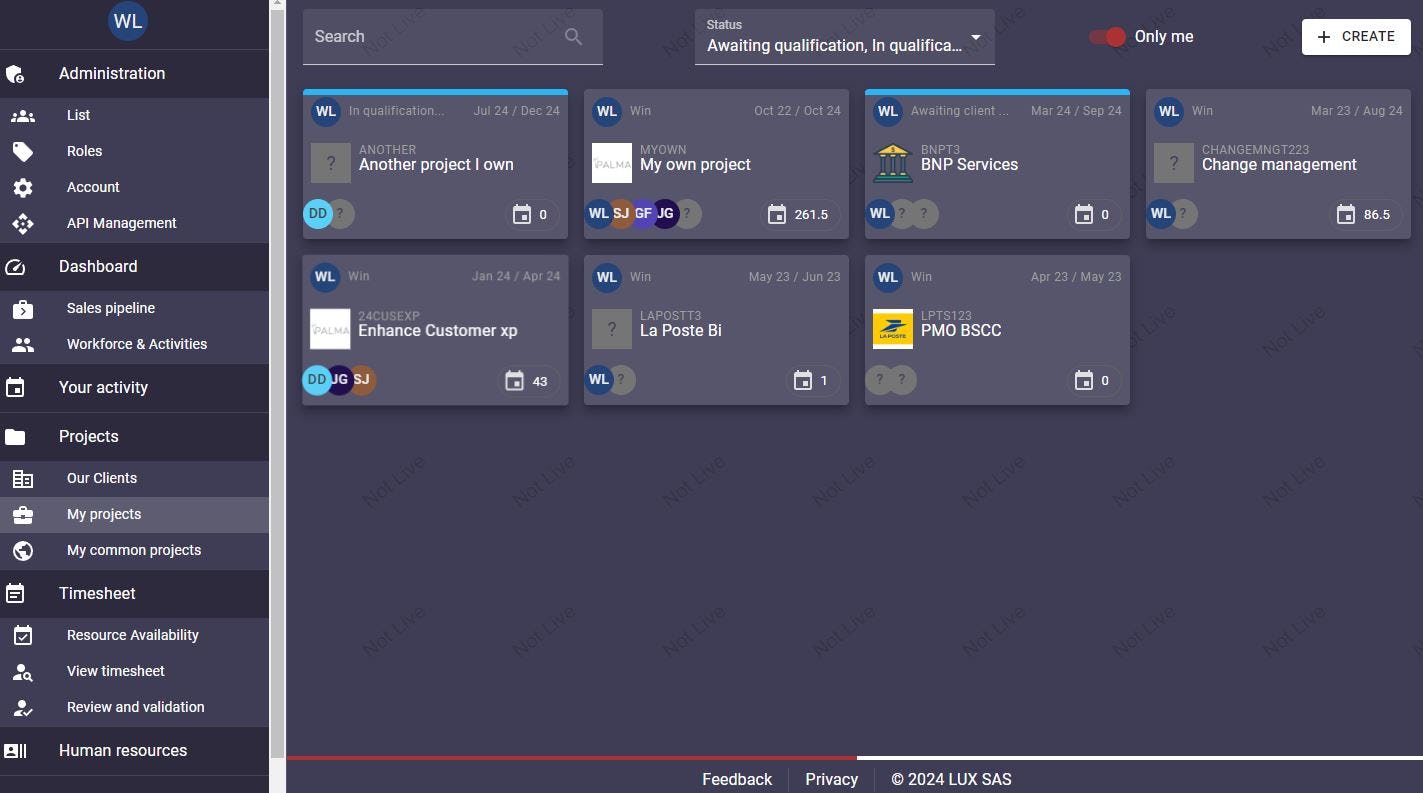Viewport: 1423px width, 793px height.
Task: Collapse the Dashboard section
Action: pos(97,266)
